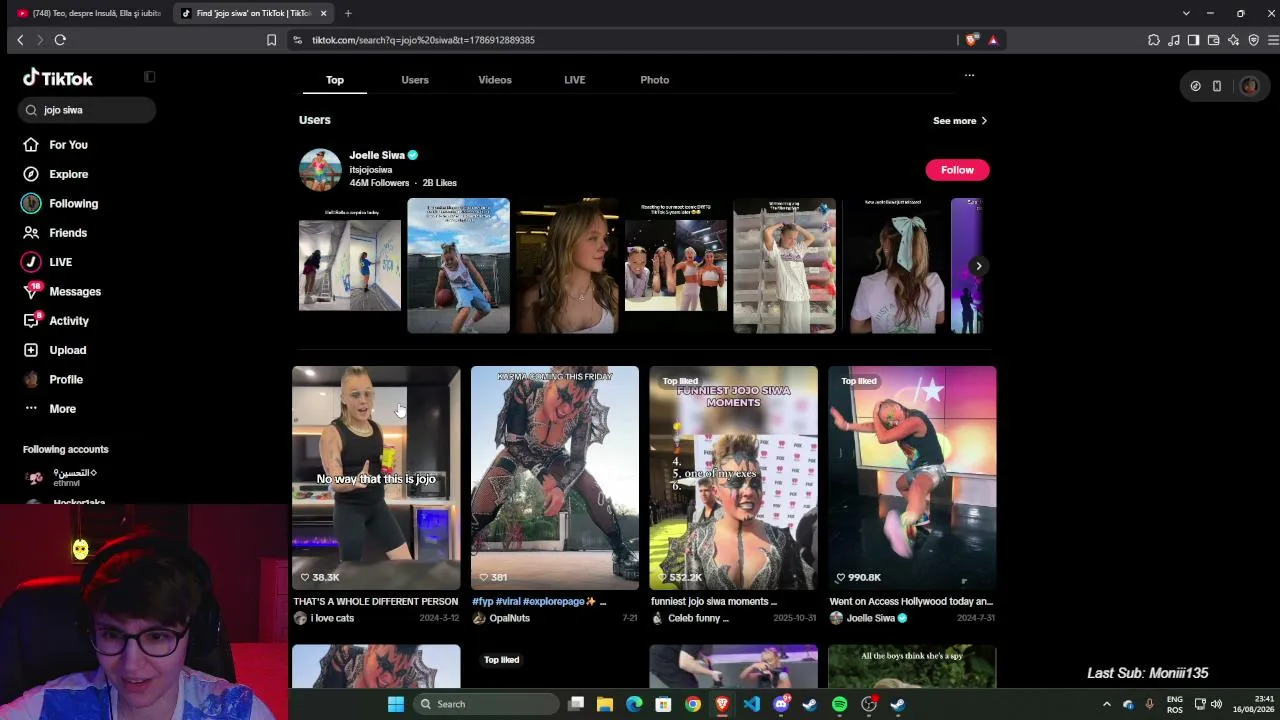
Task: Switch to the LIVE results tab
Action: [575, 80]
